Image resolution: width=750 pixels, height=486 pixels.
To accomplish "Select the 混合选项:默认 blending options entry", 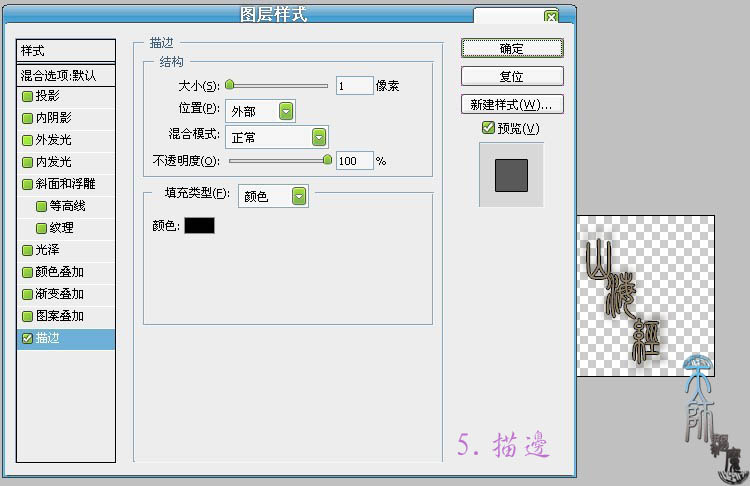I will click(x=66, y=76).
